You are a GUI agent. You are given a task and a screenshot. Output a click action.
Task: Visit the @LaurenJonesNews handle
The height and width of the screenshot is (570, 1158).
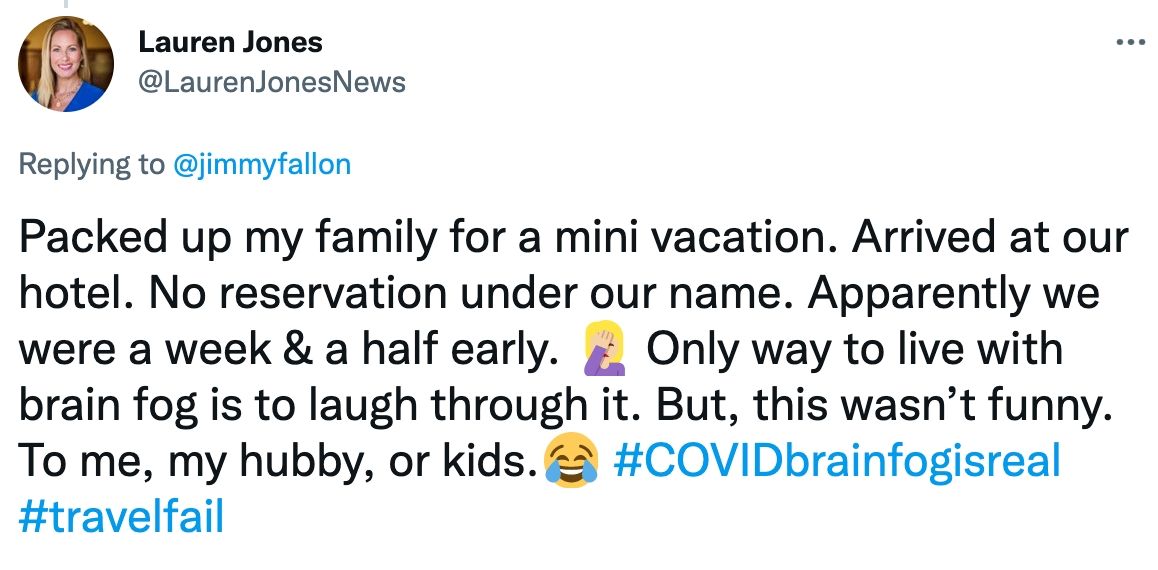(271, 82)
